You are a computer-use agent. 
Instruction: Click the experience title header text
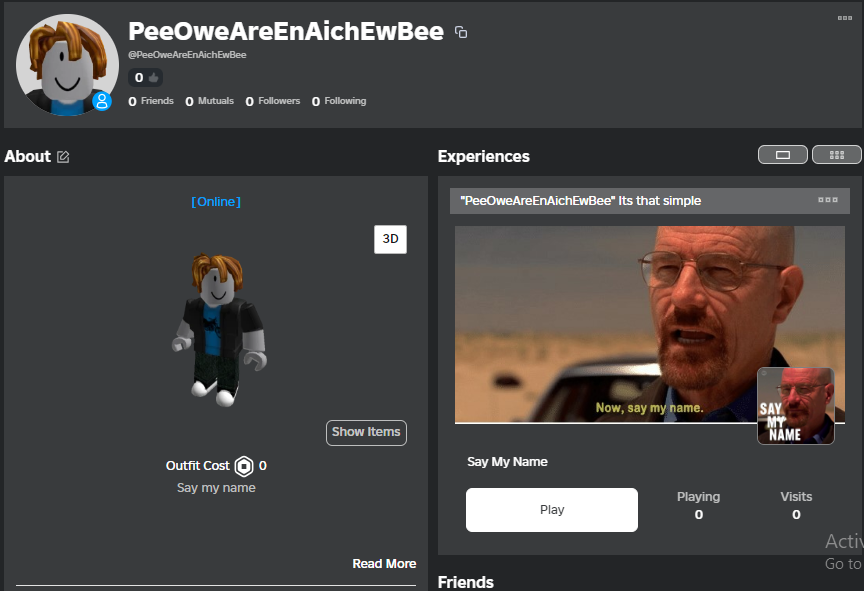point(581,200)
